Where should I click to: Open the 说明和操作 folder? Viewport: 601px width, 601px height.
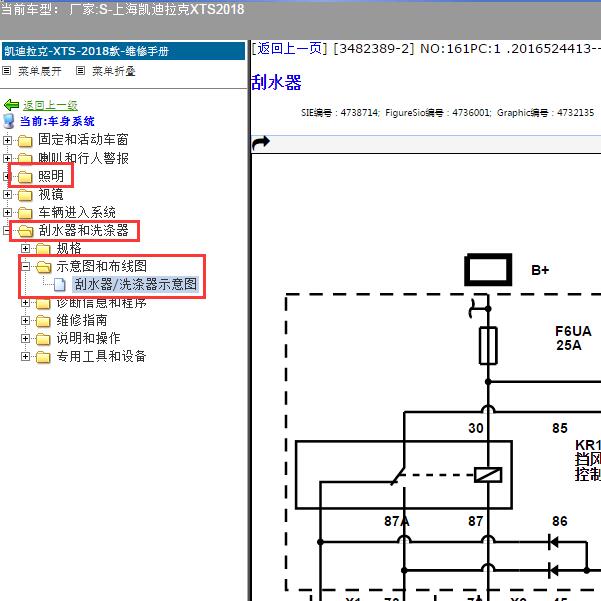(88, 338)
